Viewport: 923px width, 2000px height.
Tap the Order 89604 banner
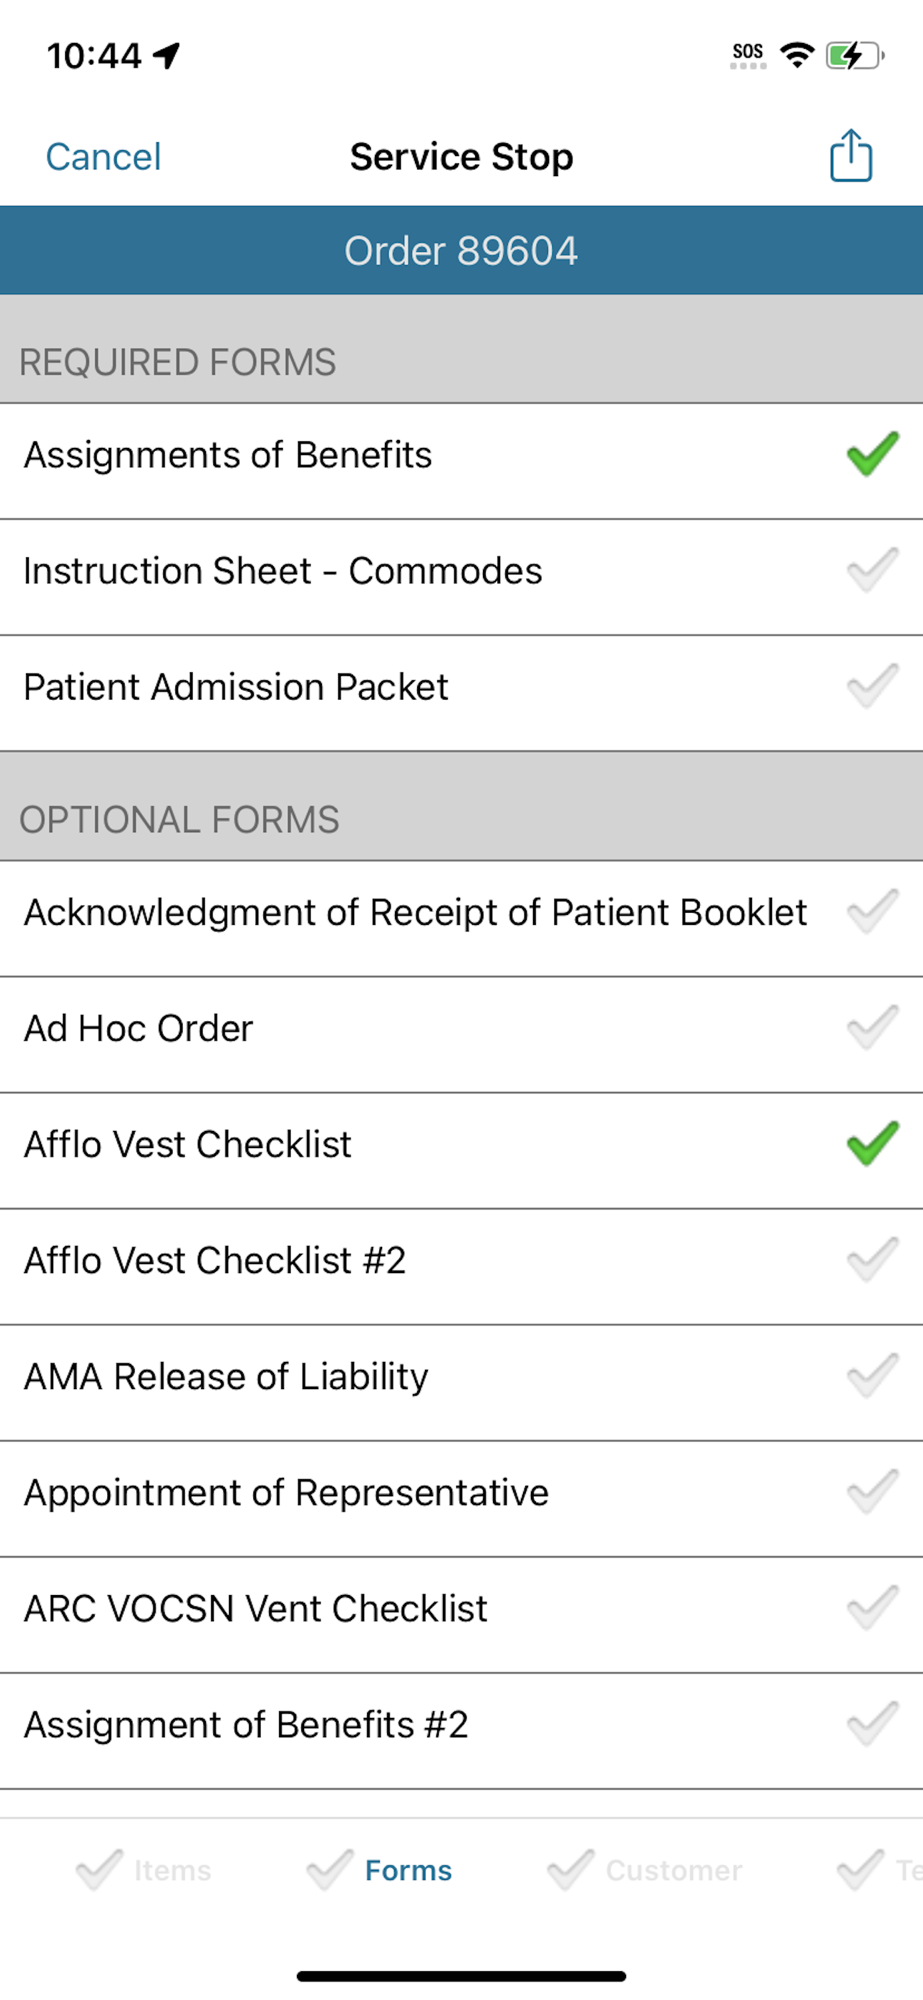[x=461, y=251]
